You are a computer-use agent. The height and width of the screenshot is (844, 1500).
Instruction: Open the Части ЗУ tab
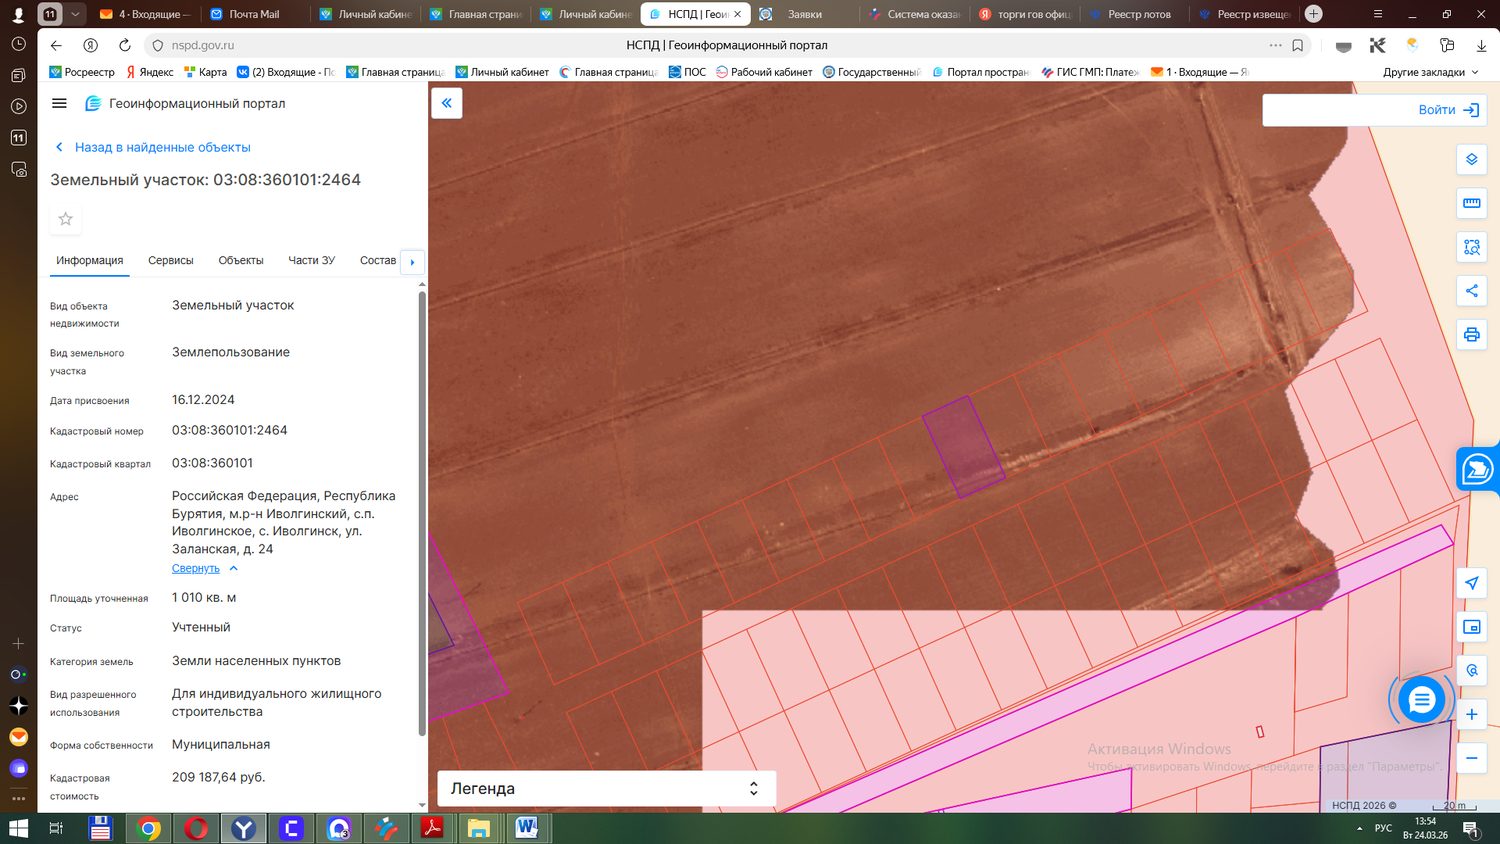pos(312,260)
